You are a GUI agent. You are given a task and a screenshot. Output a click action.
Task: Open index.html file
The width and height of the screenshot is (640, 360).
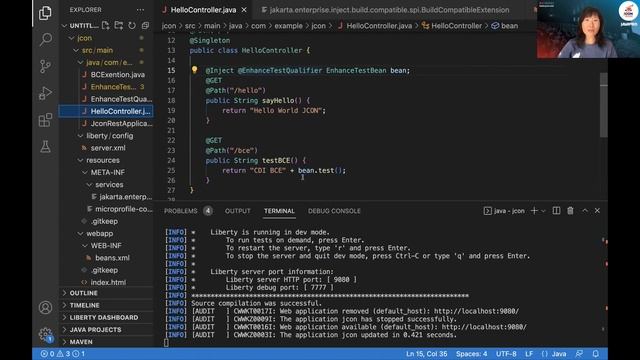coord(108,282)
